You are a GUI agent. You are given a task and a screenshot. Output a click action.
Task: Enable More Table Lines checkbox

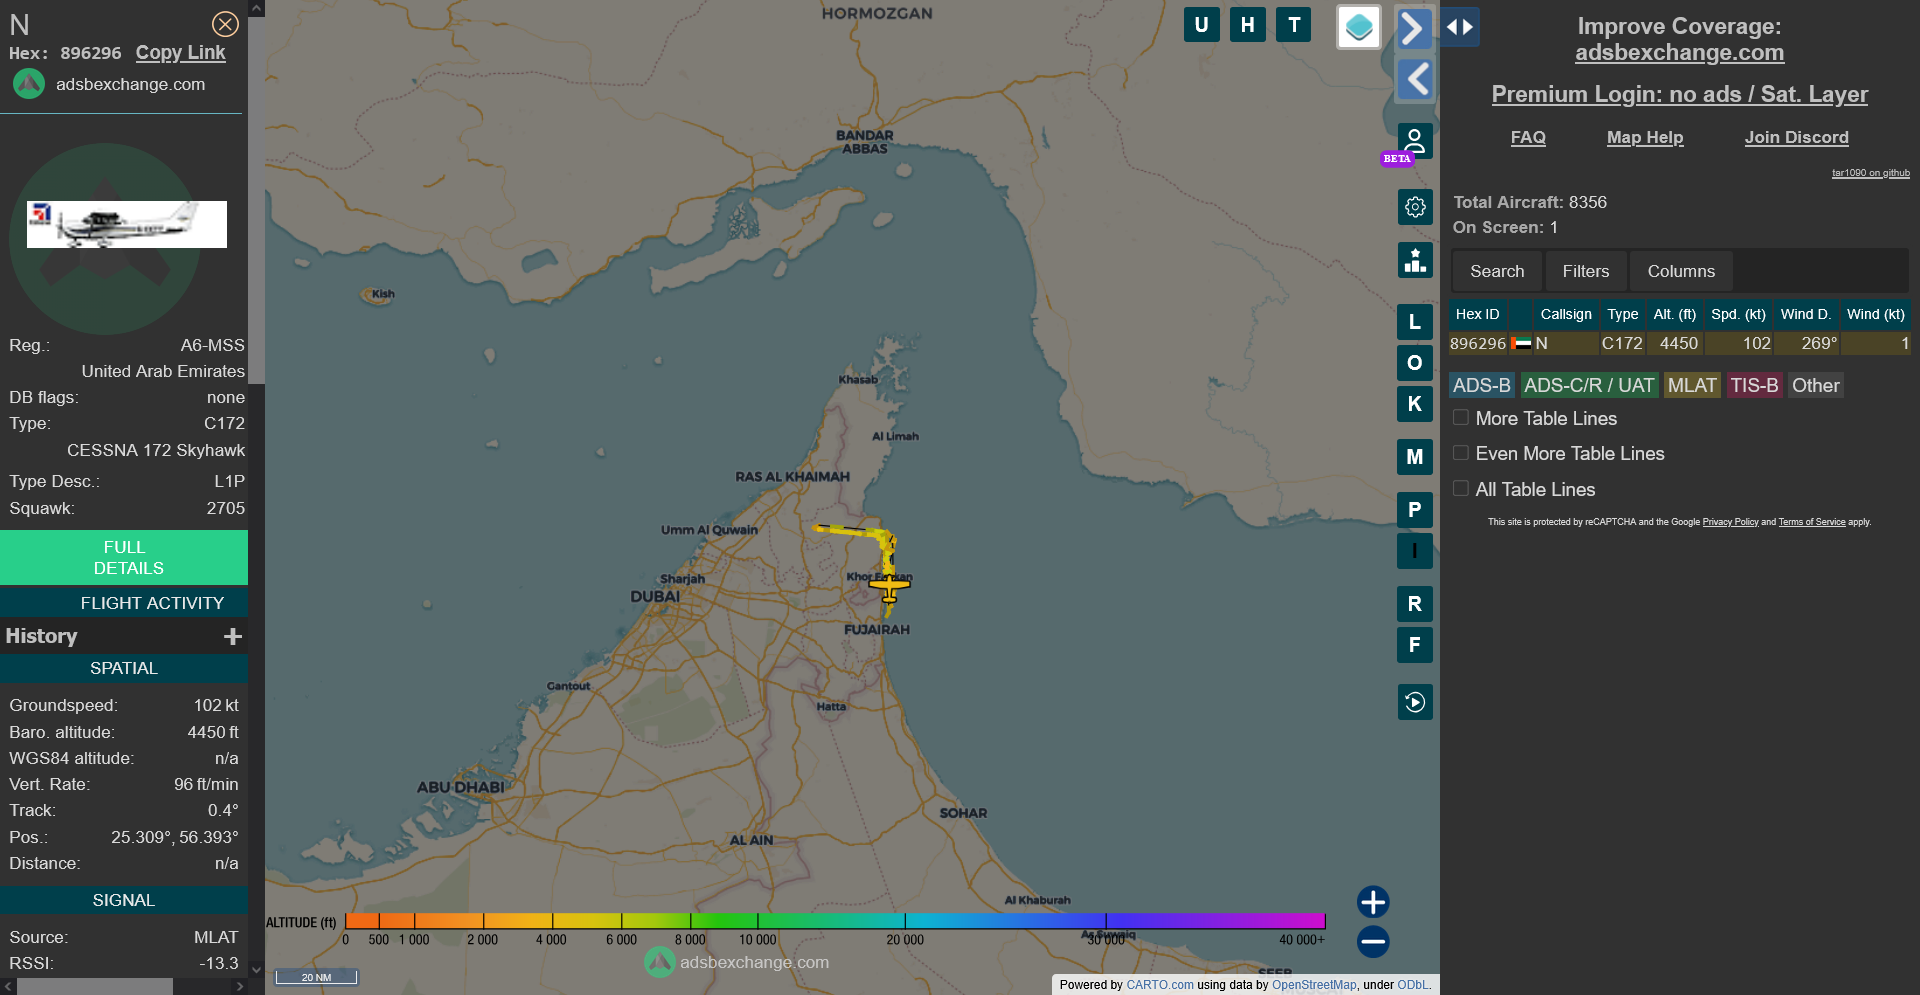point(1461,418)
